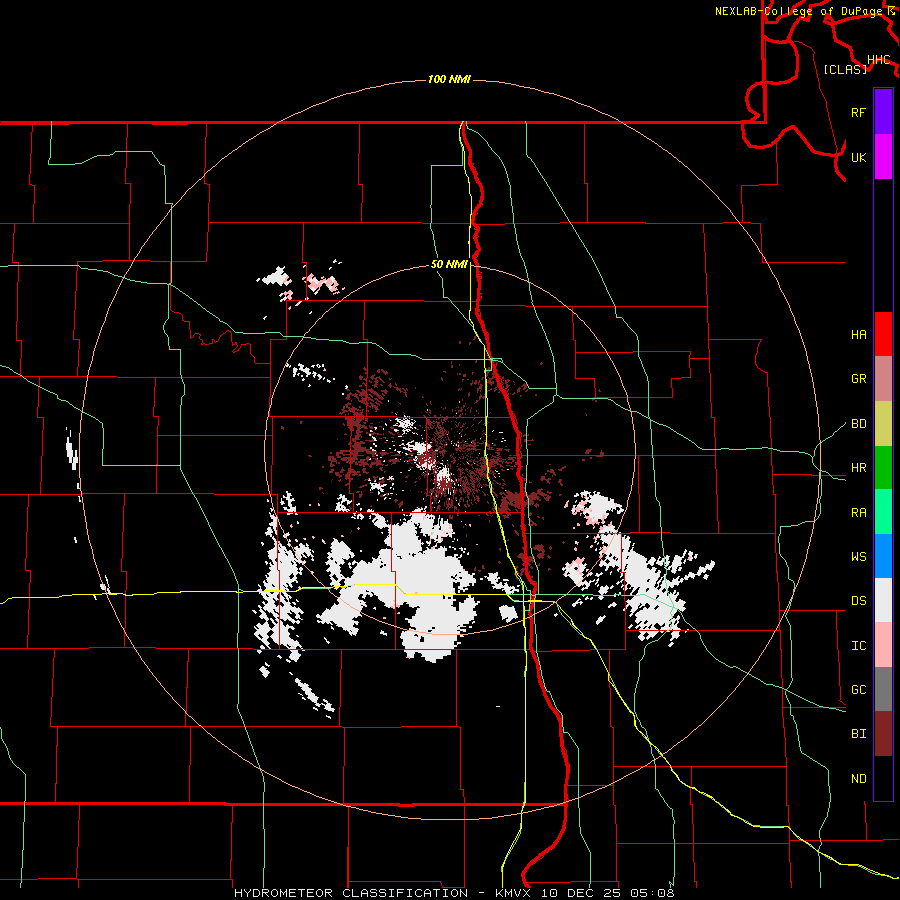This screenshot has width=900, height=900.
Task: Pick the HR green legend swatch
Action: (883, 468)
